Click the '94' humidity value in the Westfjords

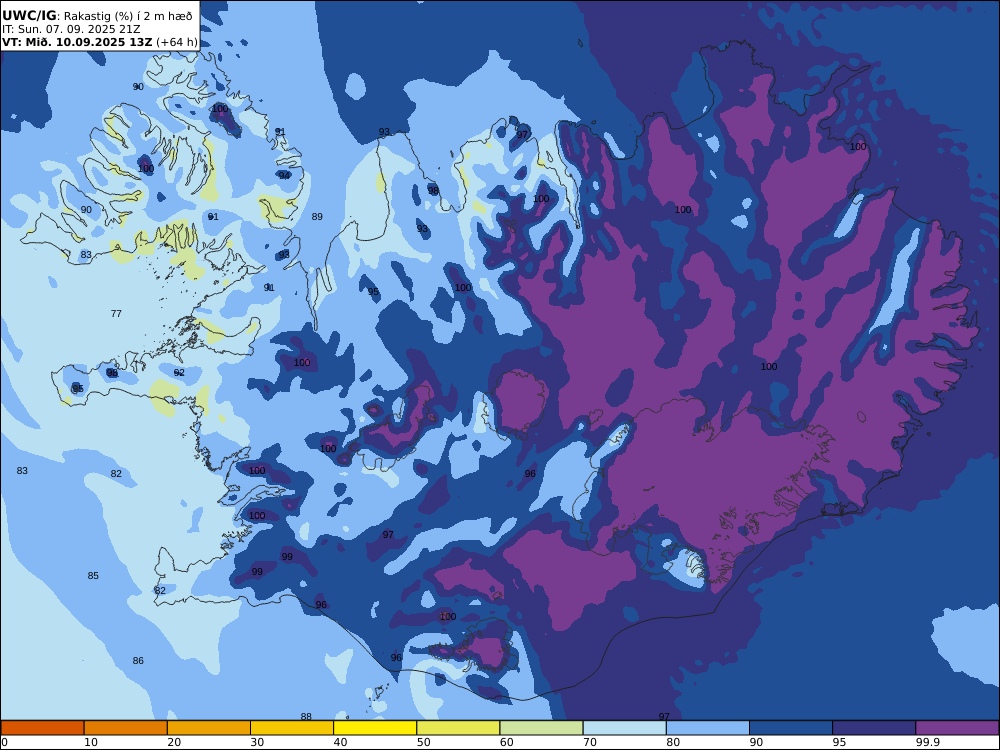tap(284, 175)
